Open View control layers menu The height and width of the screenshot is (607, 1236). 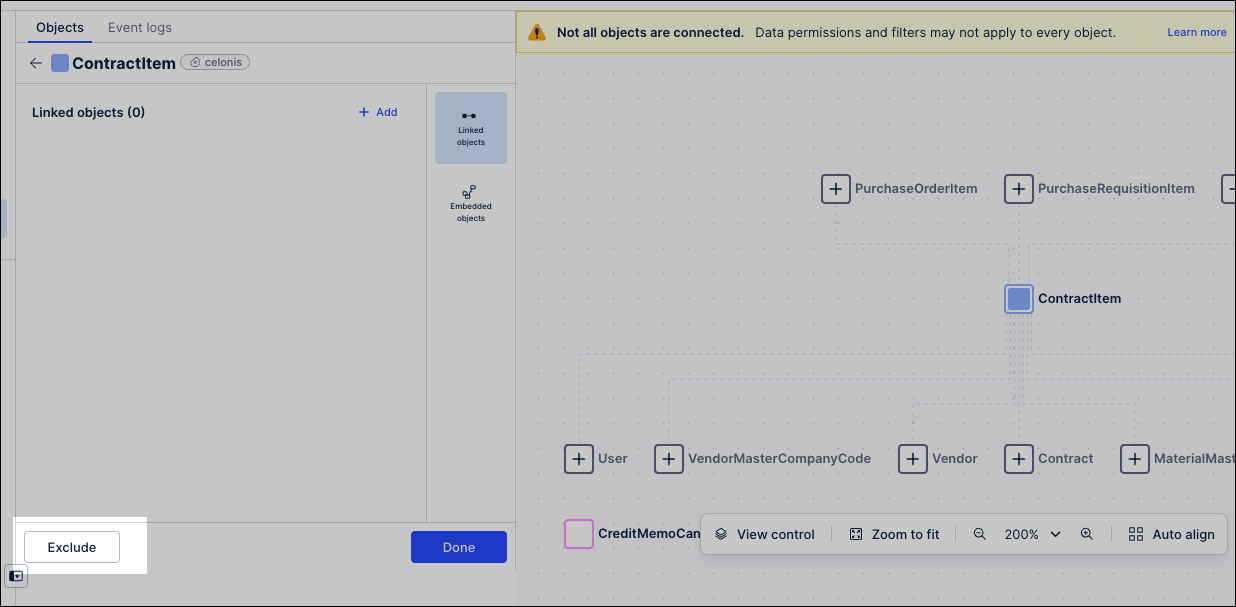[765, 534]
